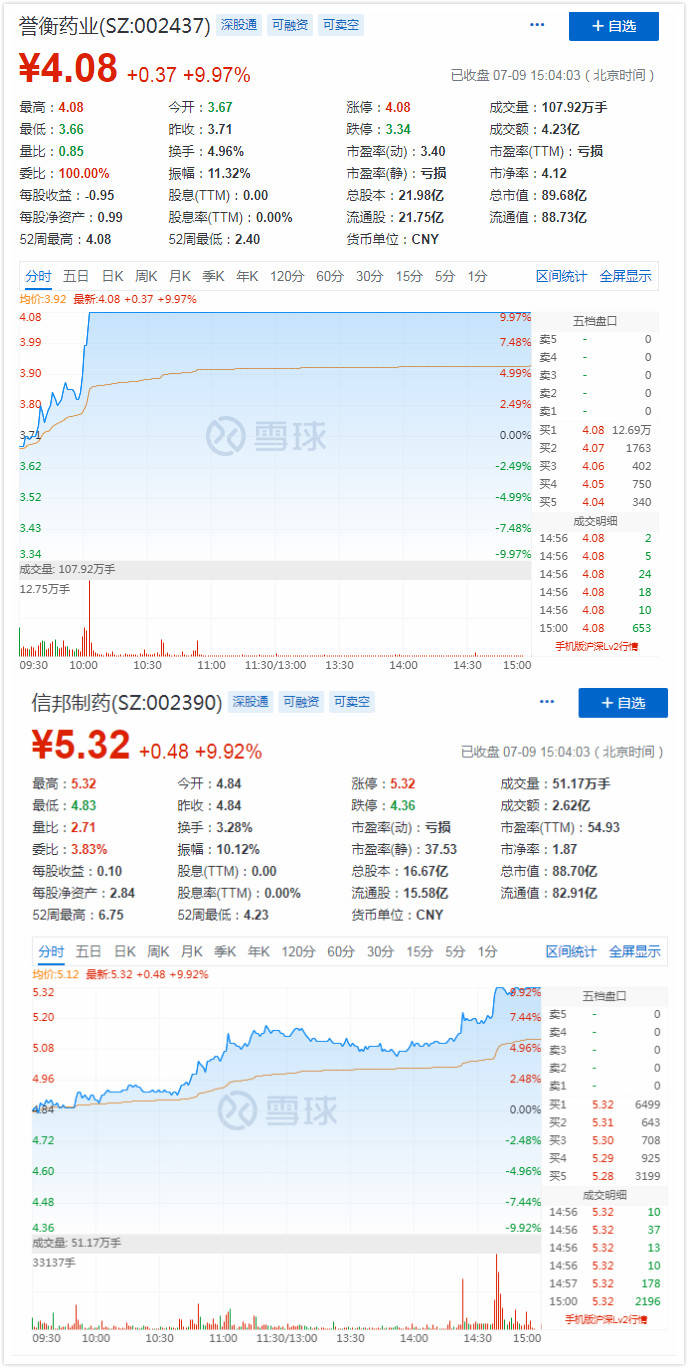Add 信邦制药 to watchlist with 自选 button

pyautogui.click(x=623, y=703)
